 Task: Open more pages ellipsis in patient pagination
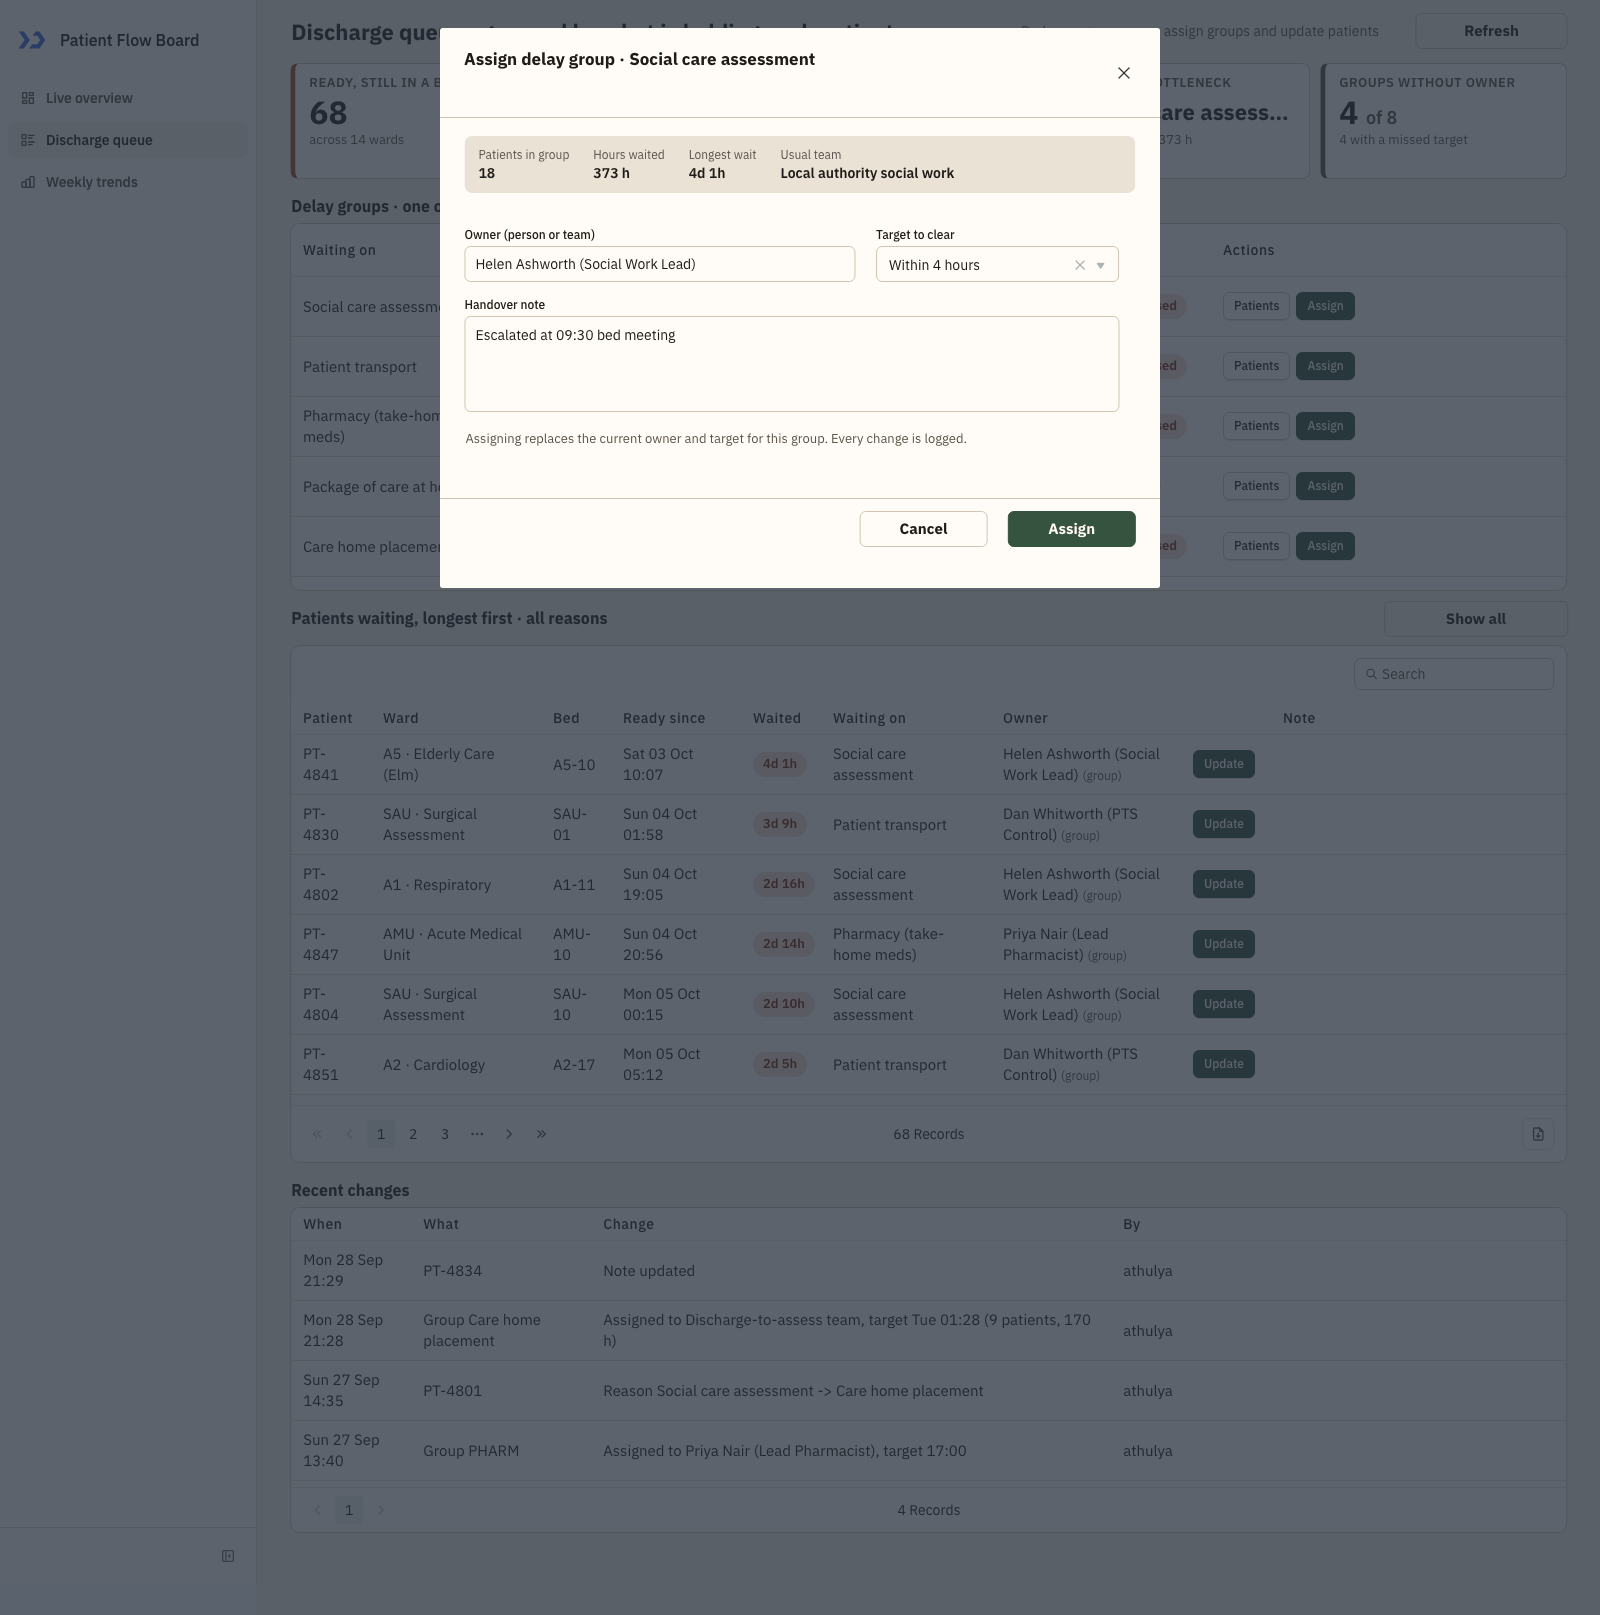tap(477, 1134)
